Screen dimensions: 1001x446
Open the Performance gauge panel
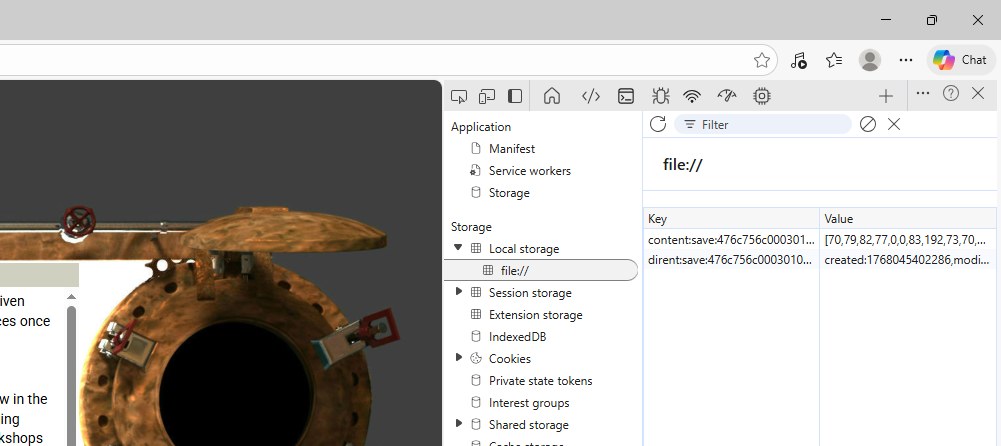click(727, 96)
